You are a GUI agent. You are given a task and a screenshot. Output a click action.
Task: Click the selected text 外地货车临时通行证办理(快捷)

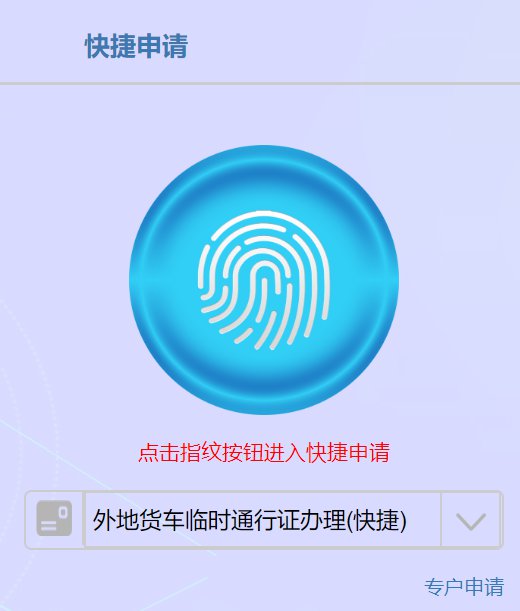249,520
